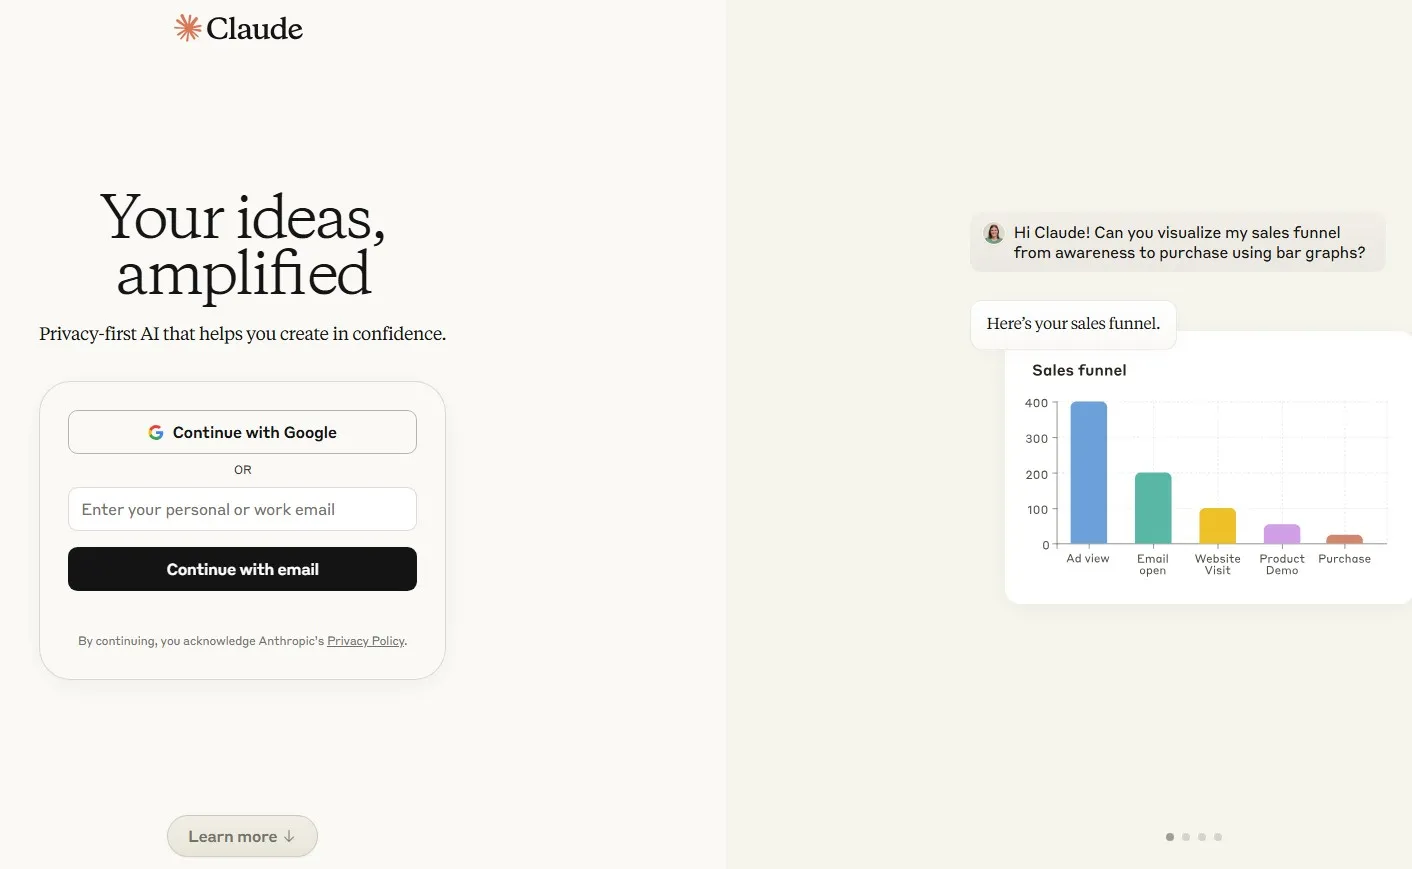Expand the Learn more section
Image resolution: width=1412 pixels, height=869 pixels.
(x=242, y=836)
